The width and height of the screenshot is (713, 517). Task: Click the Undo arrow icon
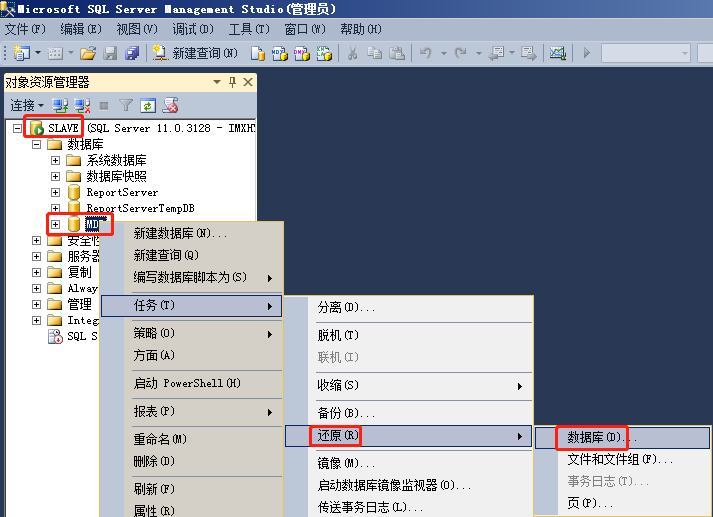point(426,53)
